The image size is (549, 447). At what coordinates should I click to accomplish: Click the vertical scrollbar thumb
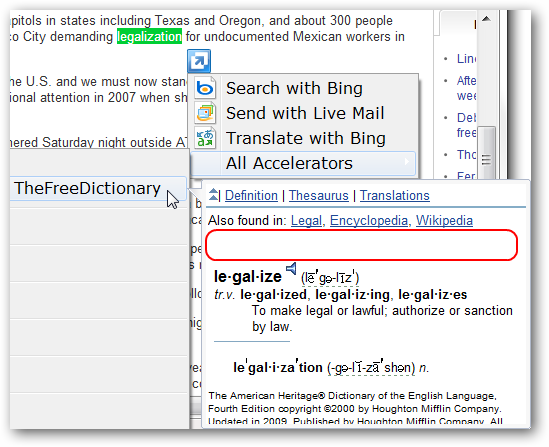[x=486, y=154]
